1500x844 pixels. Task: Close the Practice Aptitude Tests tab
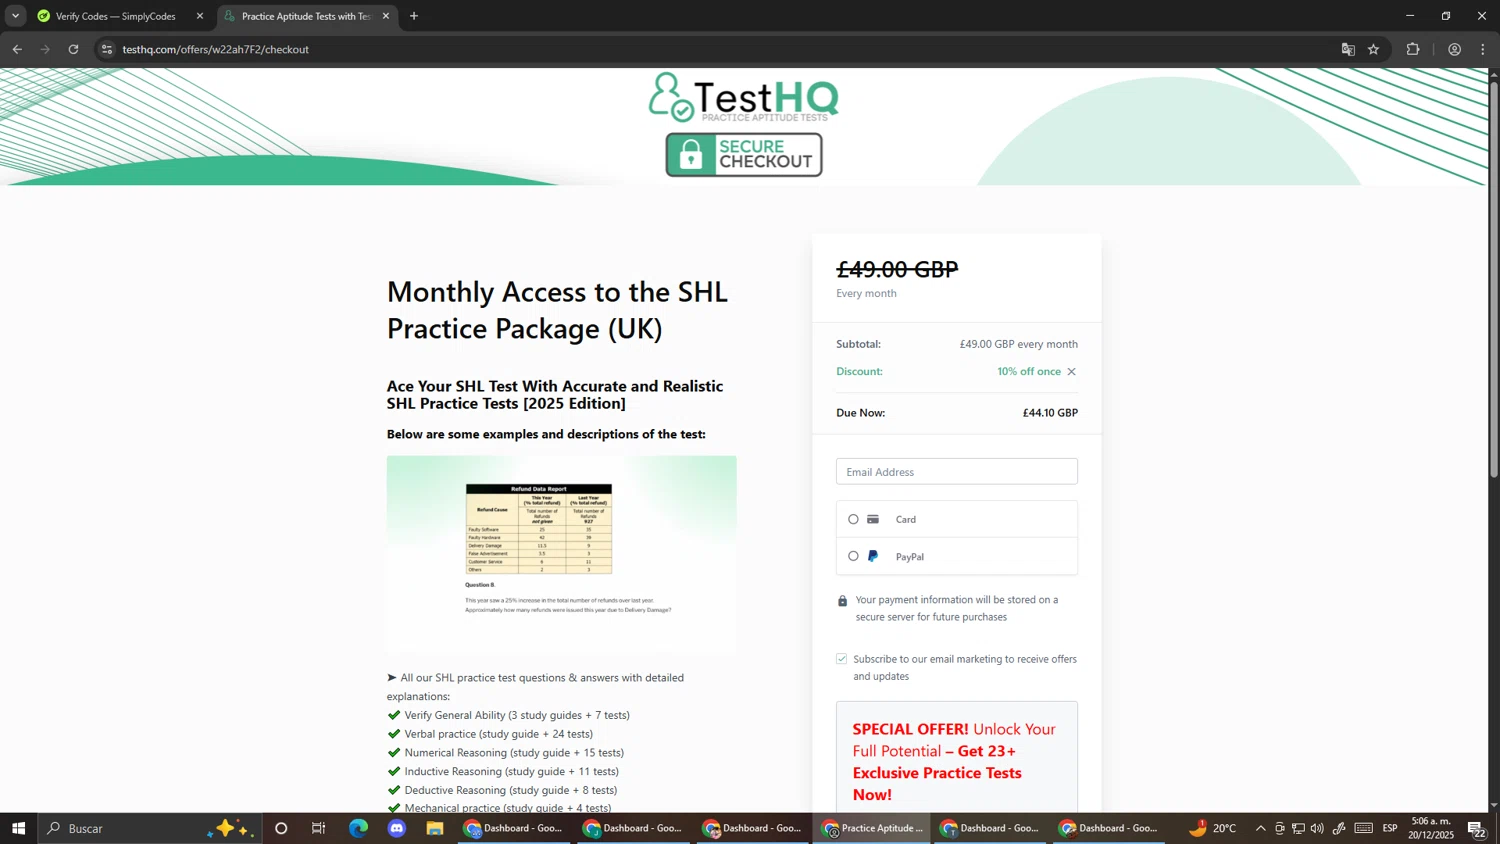tap(386, 16)
